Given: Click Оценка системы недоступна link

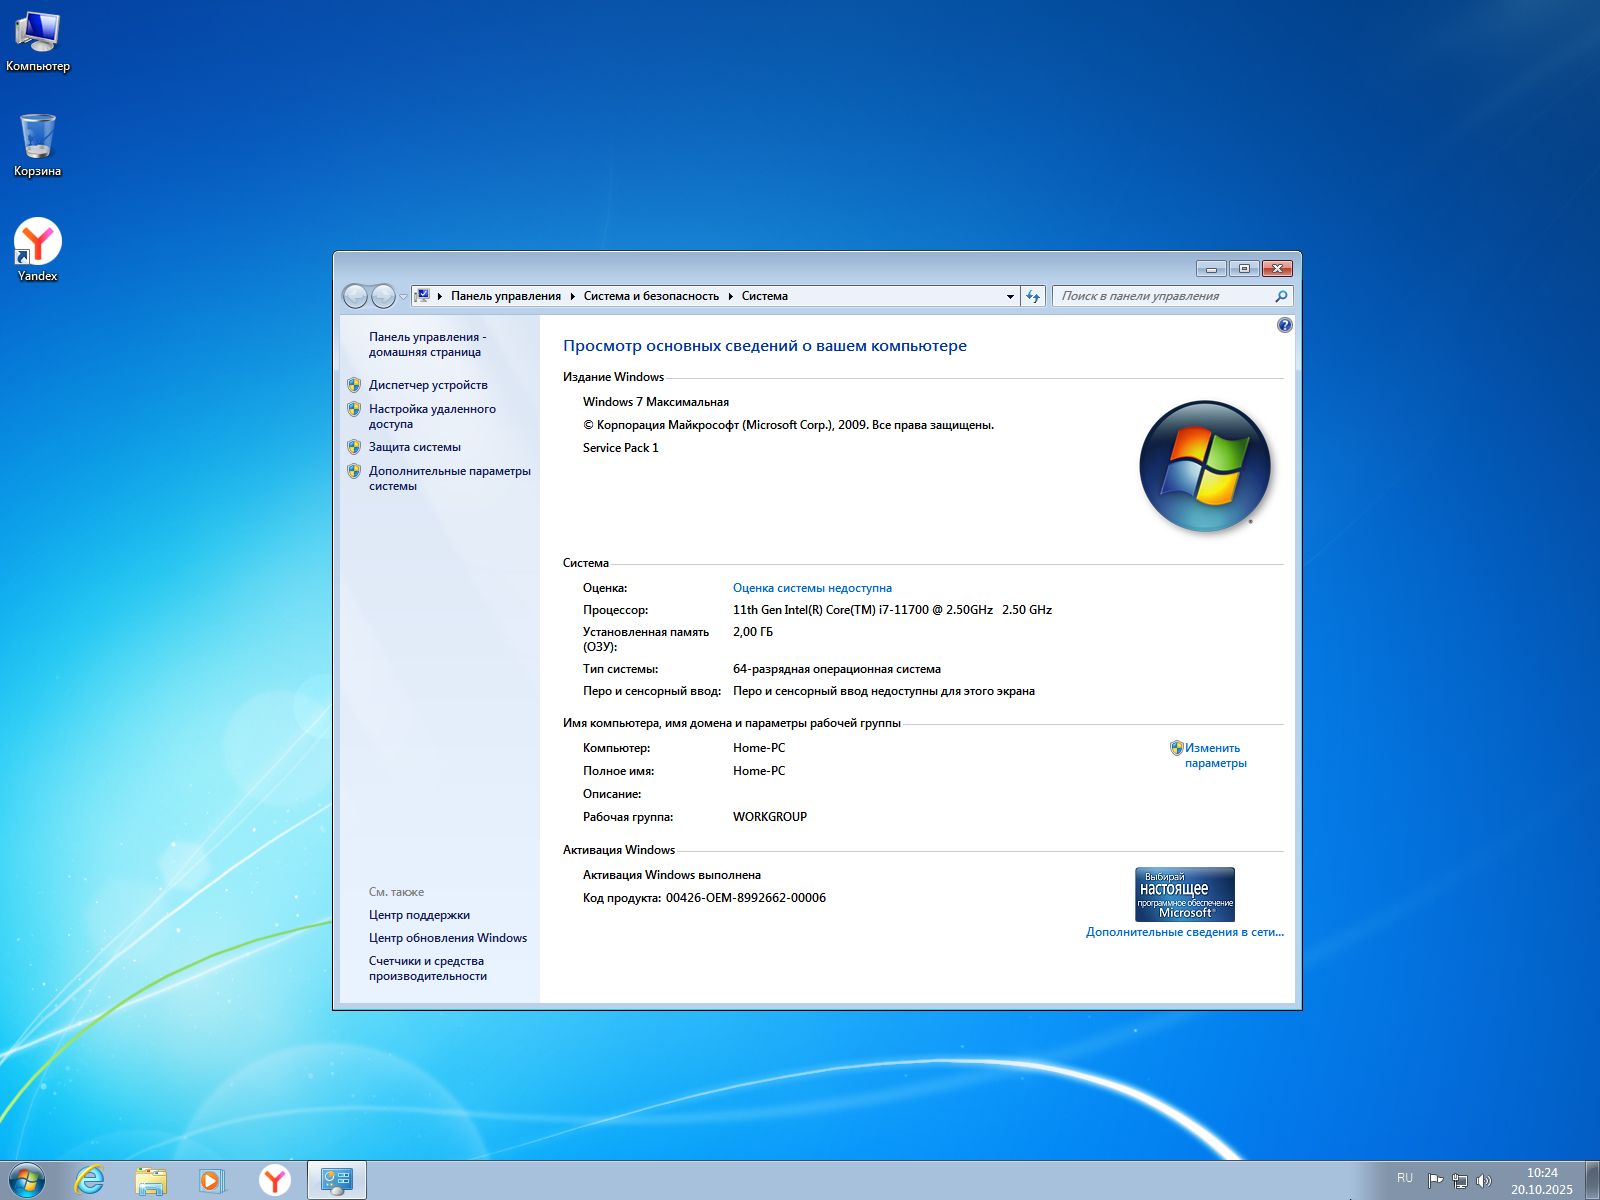Looking at the screenshot, I should [812, 588].
